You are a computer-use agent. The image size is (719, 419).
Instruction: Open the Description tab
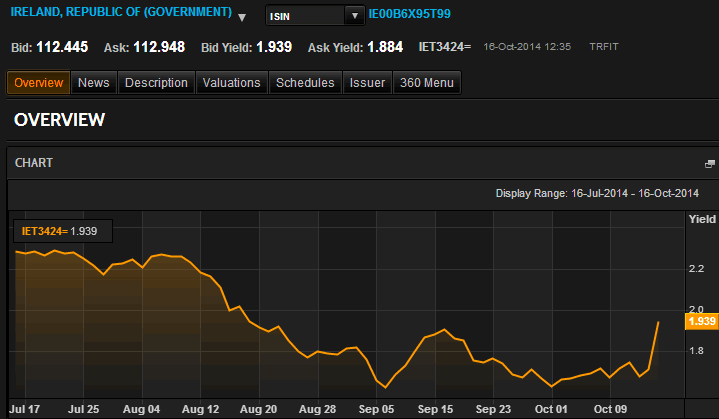click(156, 83)
